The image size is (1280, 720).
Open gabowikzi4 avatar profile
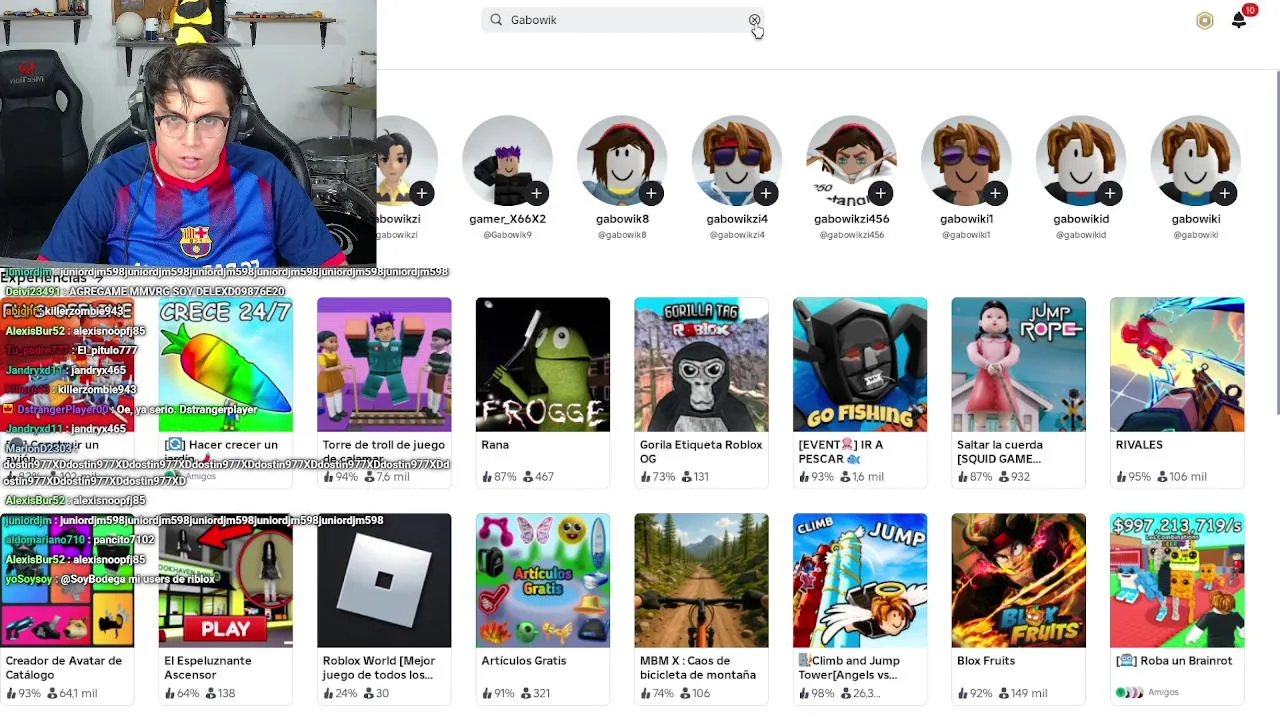click(737, 161)
